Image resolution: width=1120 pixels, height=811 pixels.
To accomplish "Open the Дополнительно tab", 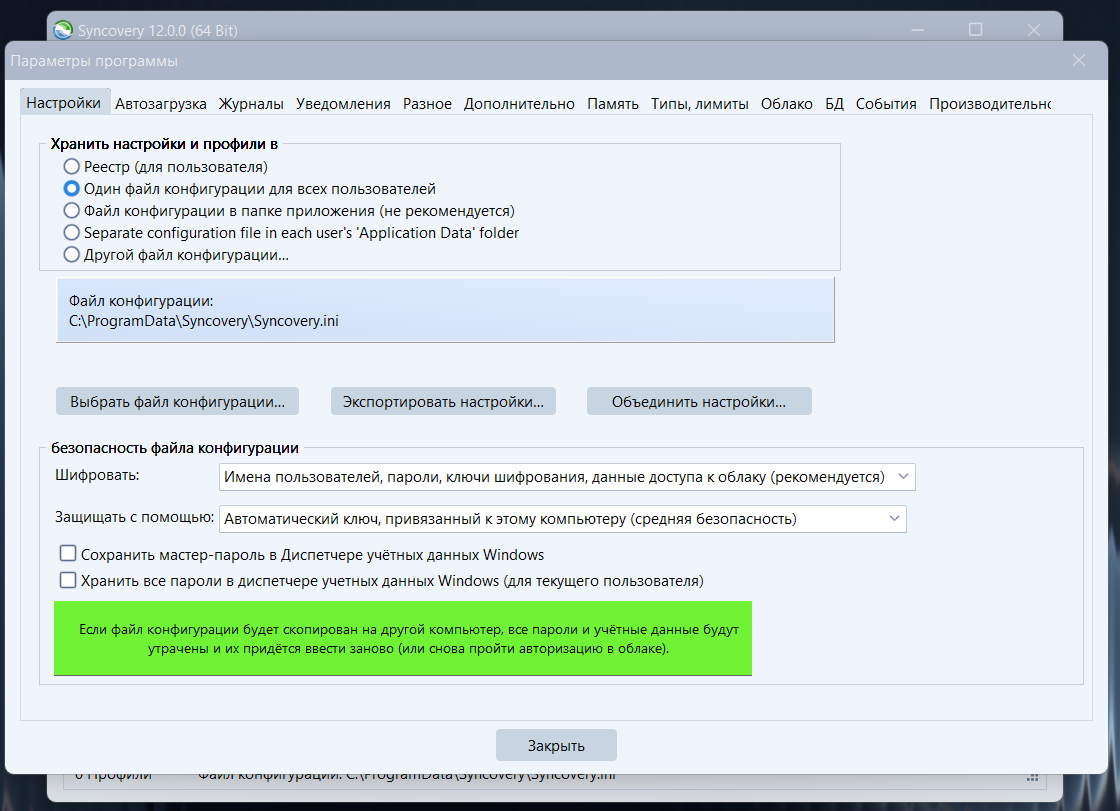I will click(x=519, y=104).
